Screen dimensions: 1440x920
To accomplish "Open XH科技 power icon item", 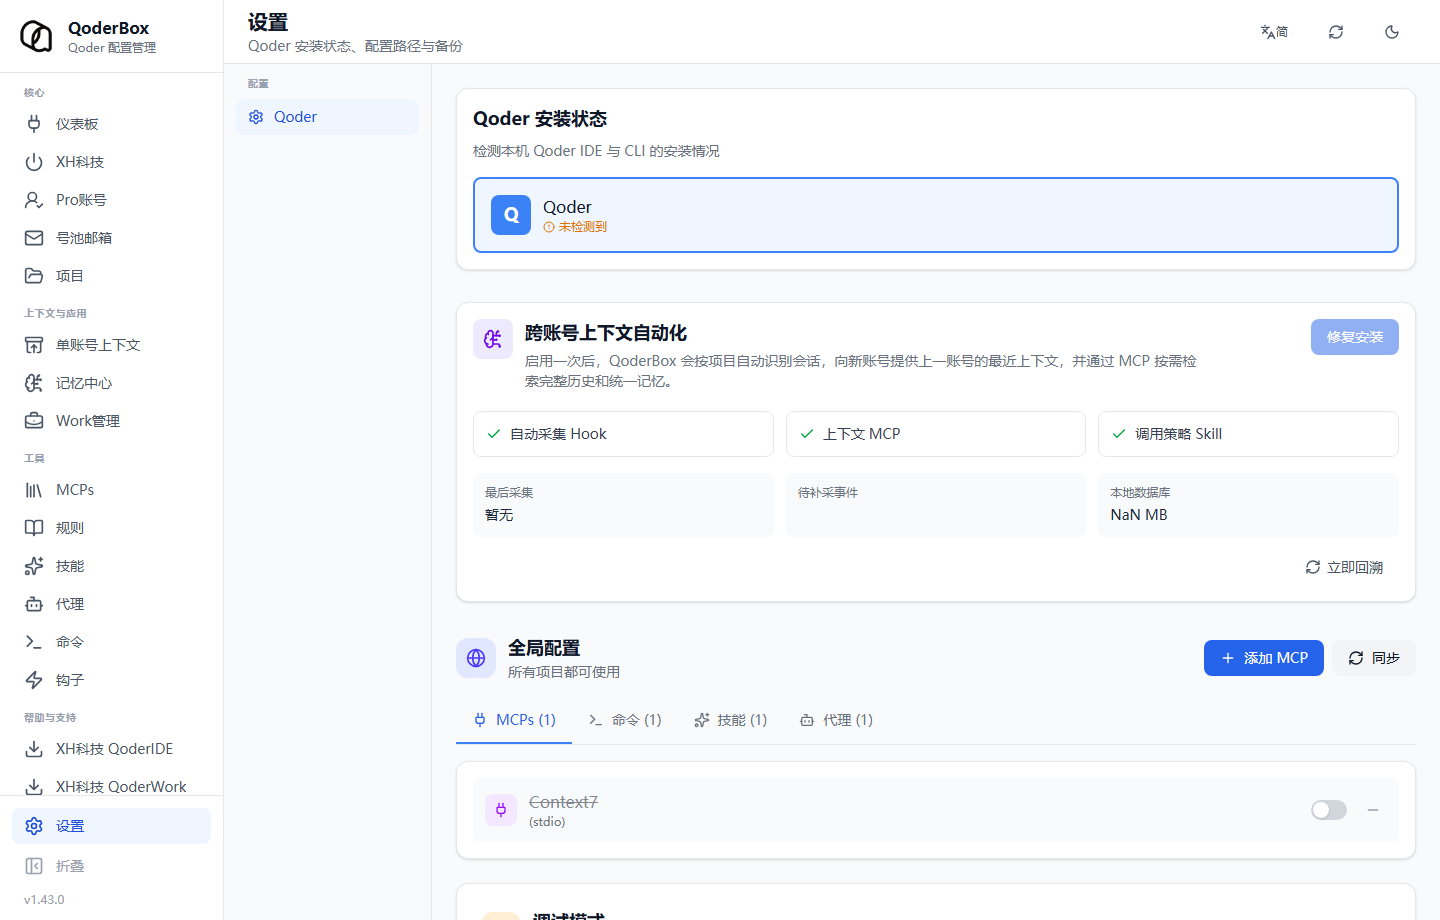I will click(111, 162).
